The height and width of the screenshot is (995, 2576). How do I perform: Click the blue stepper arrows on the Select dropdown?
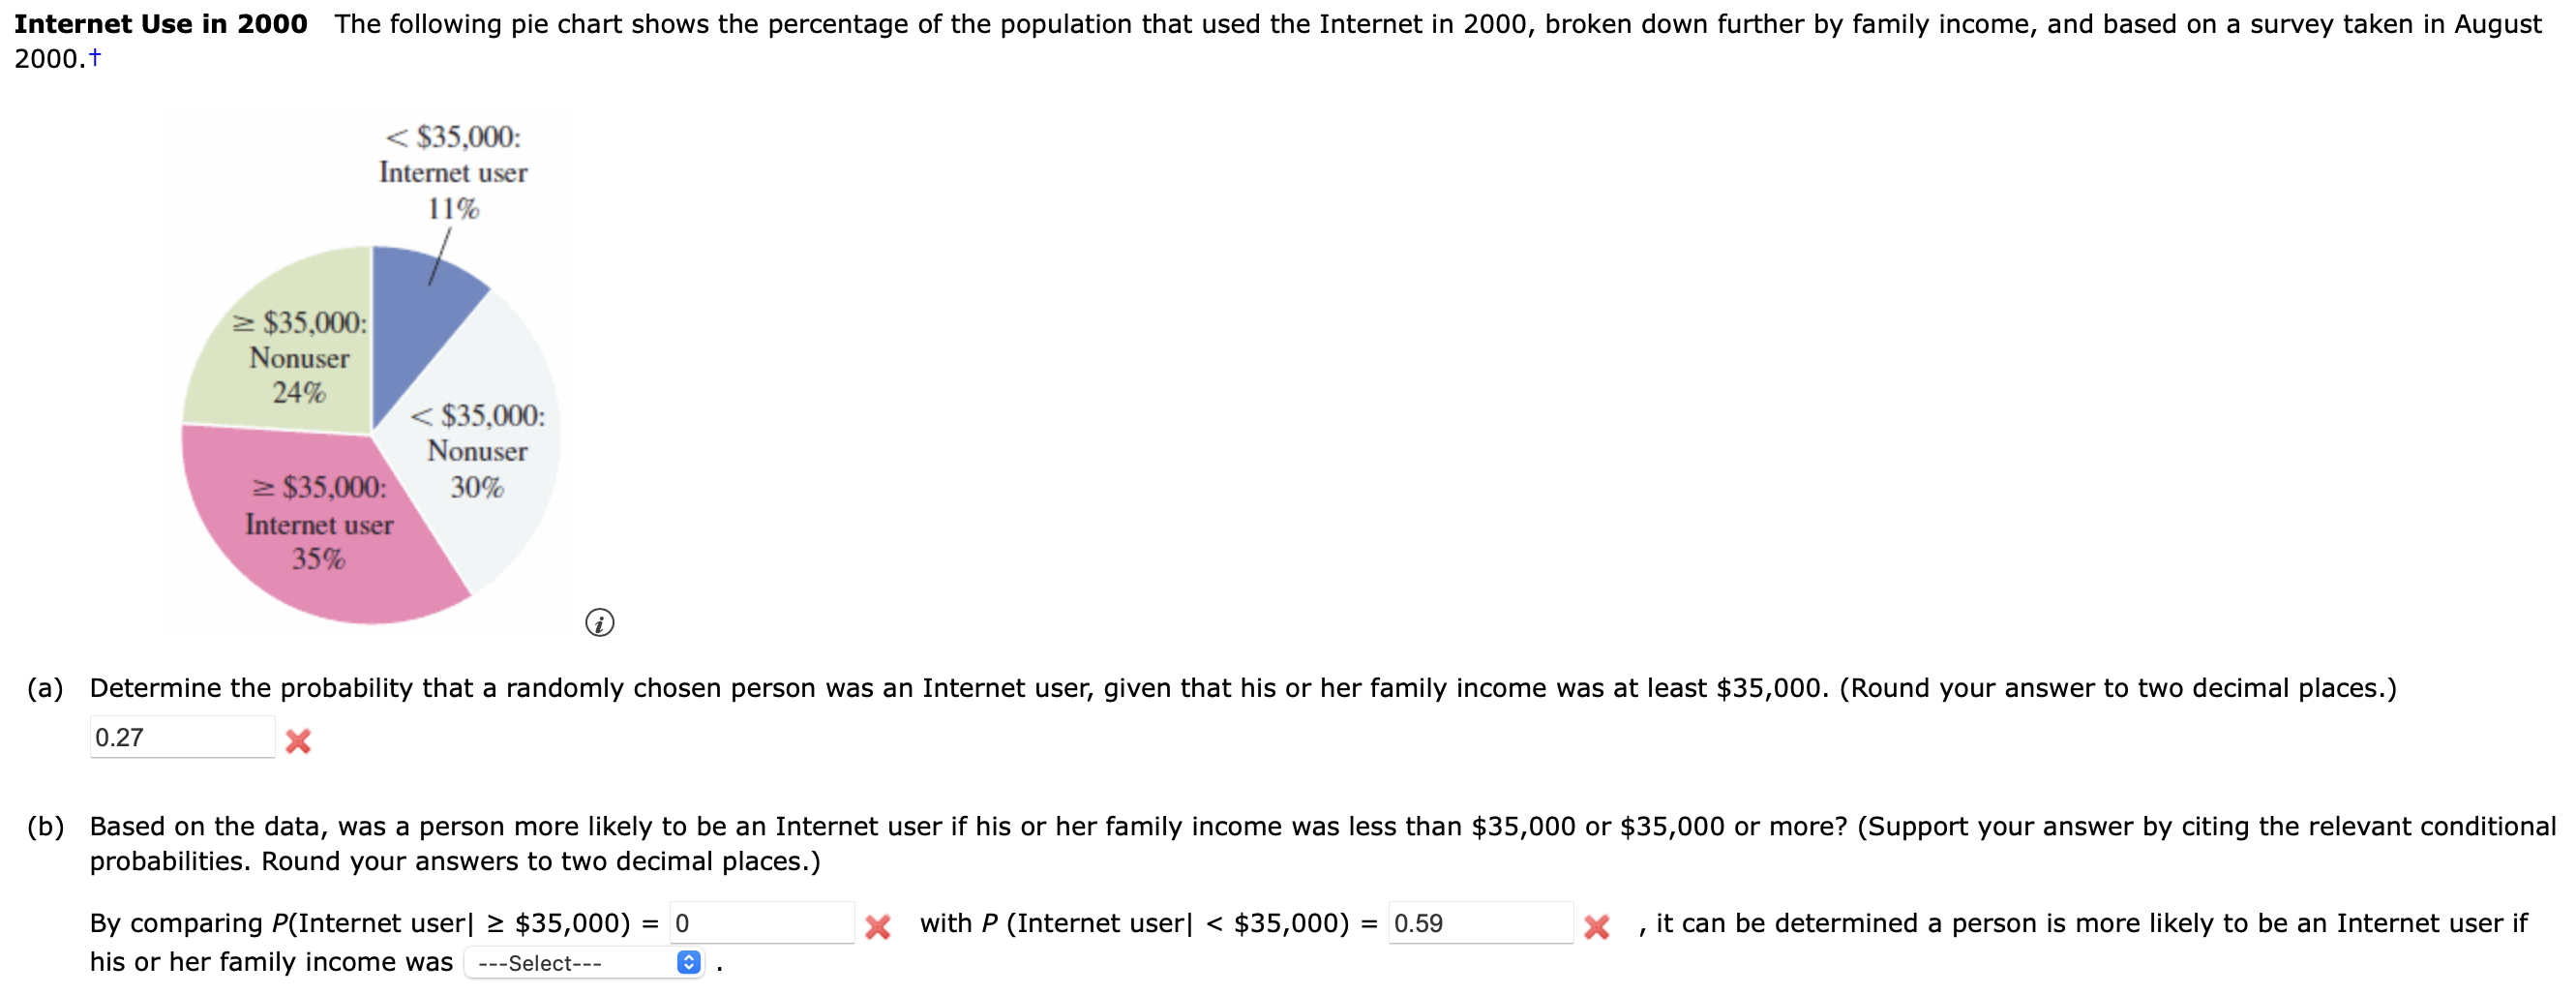click(688, 964)
